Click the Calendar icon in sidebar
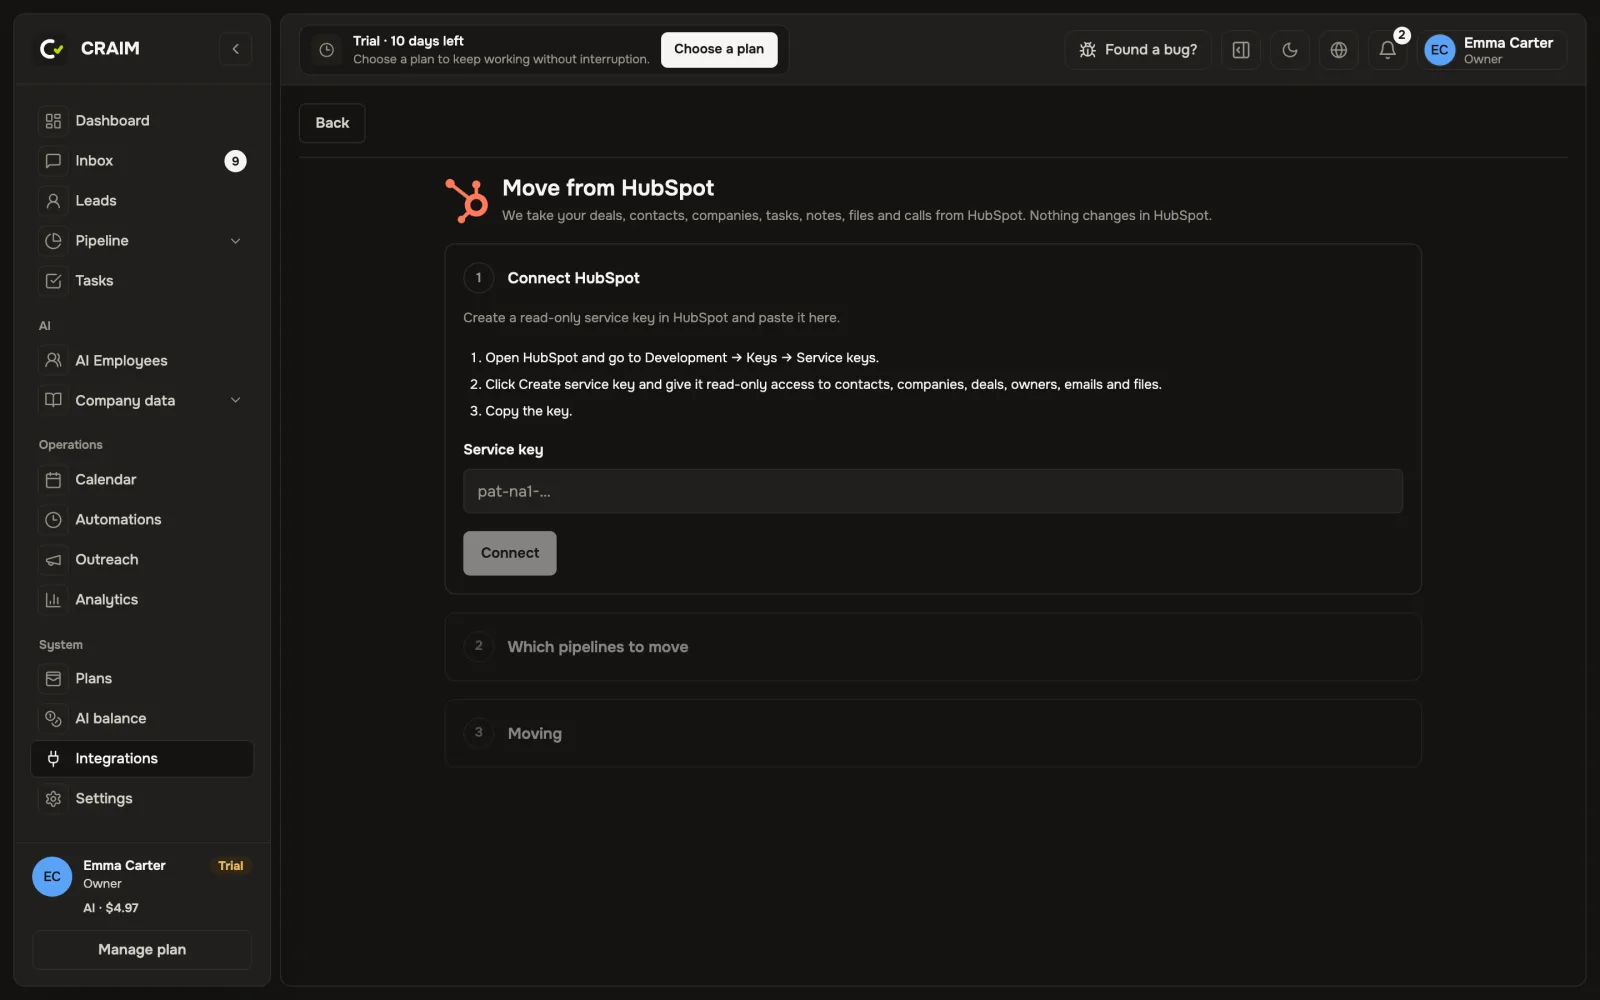The image size is (1600, 1000). coord(53,480)
